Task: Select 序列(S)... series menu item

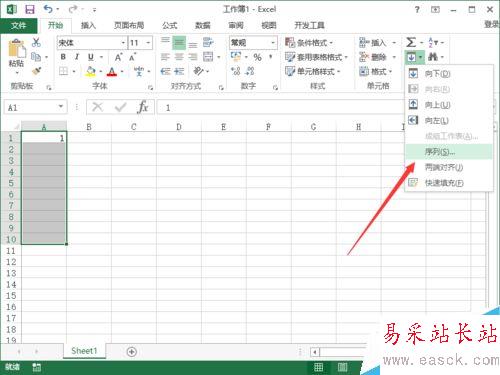Action: (x=449, y=152)
